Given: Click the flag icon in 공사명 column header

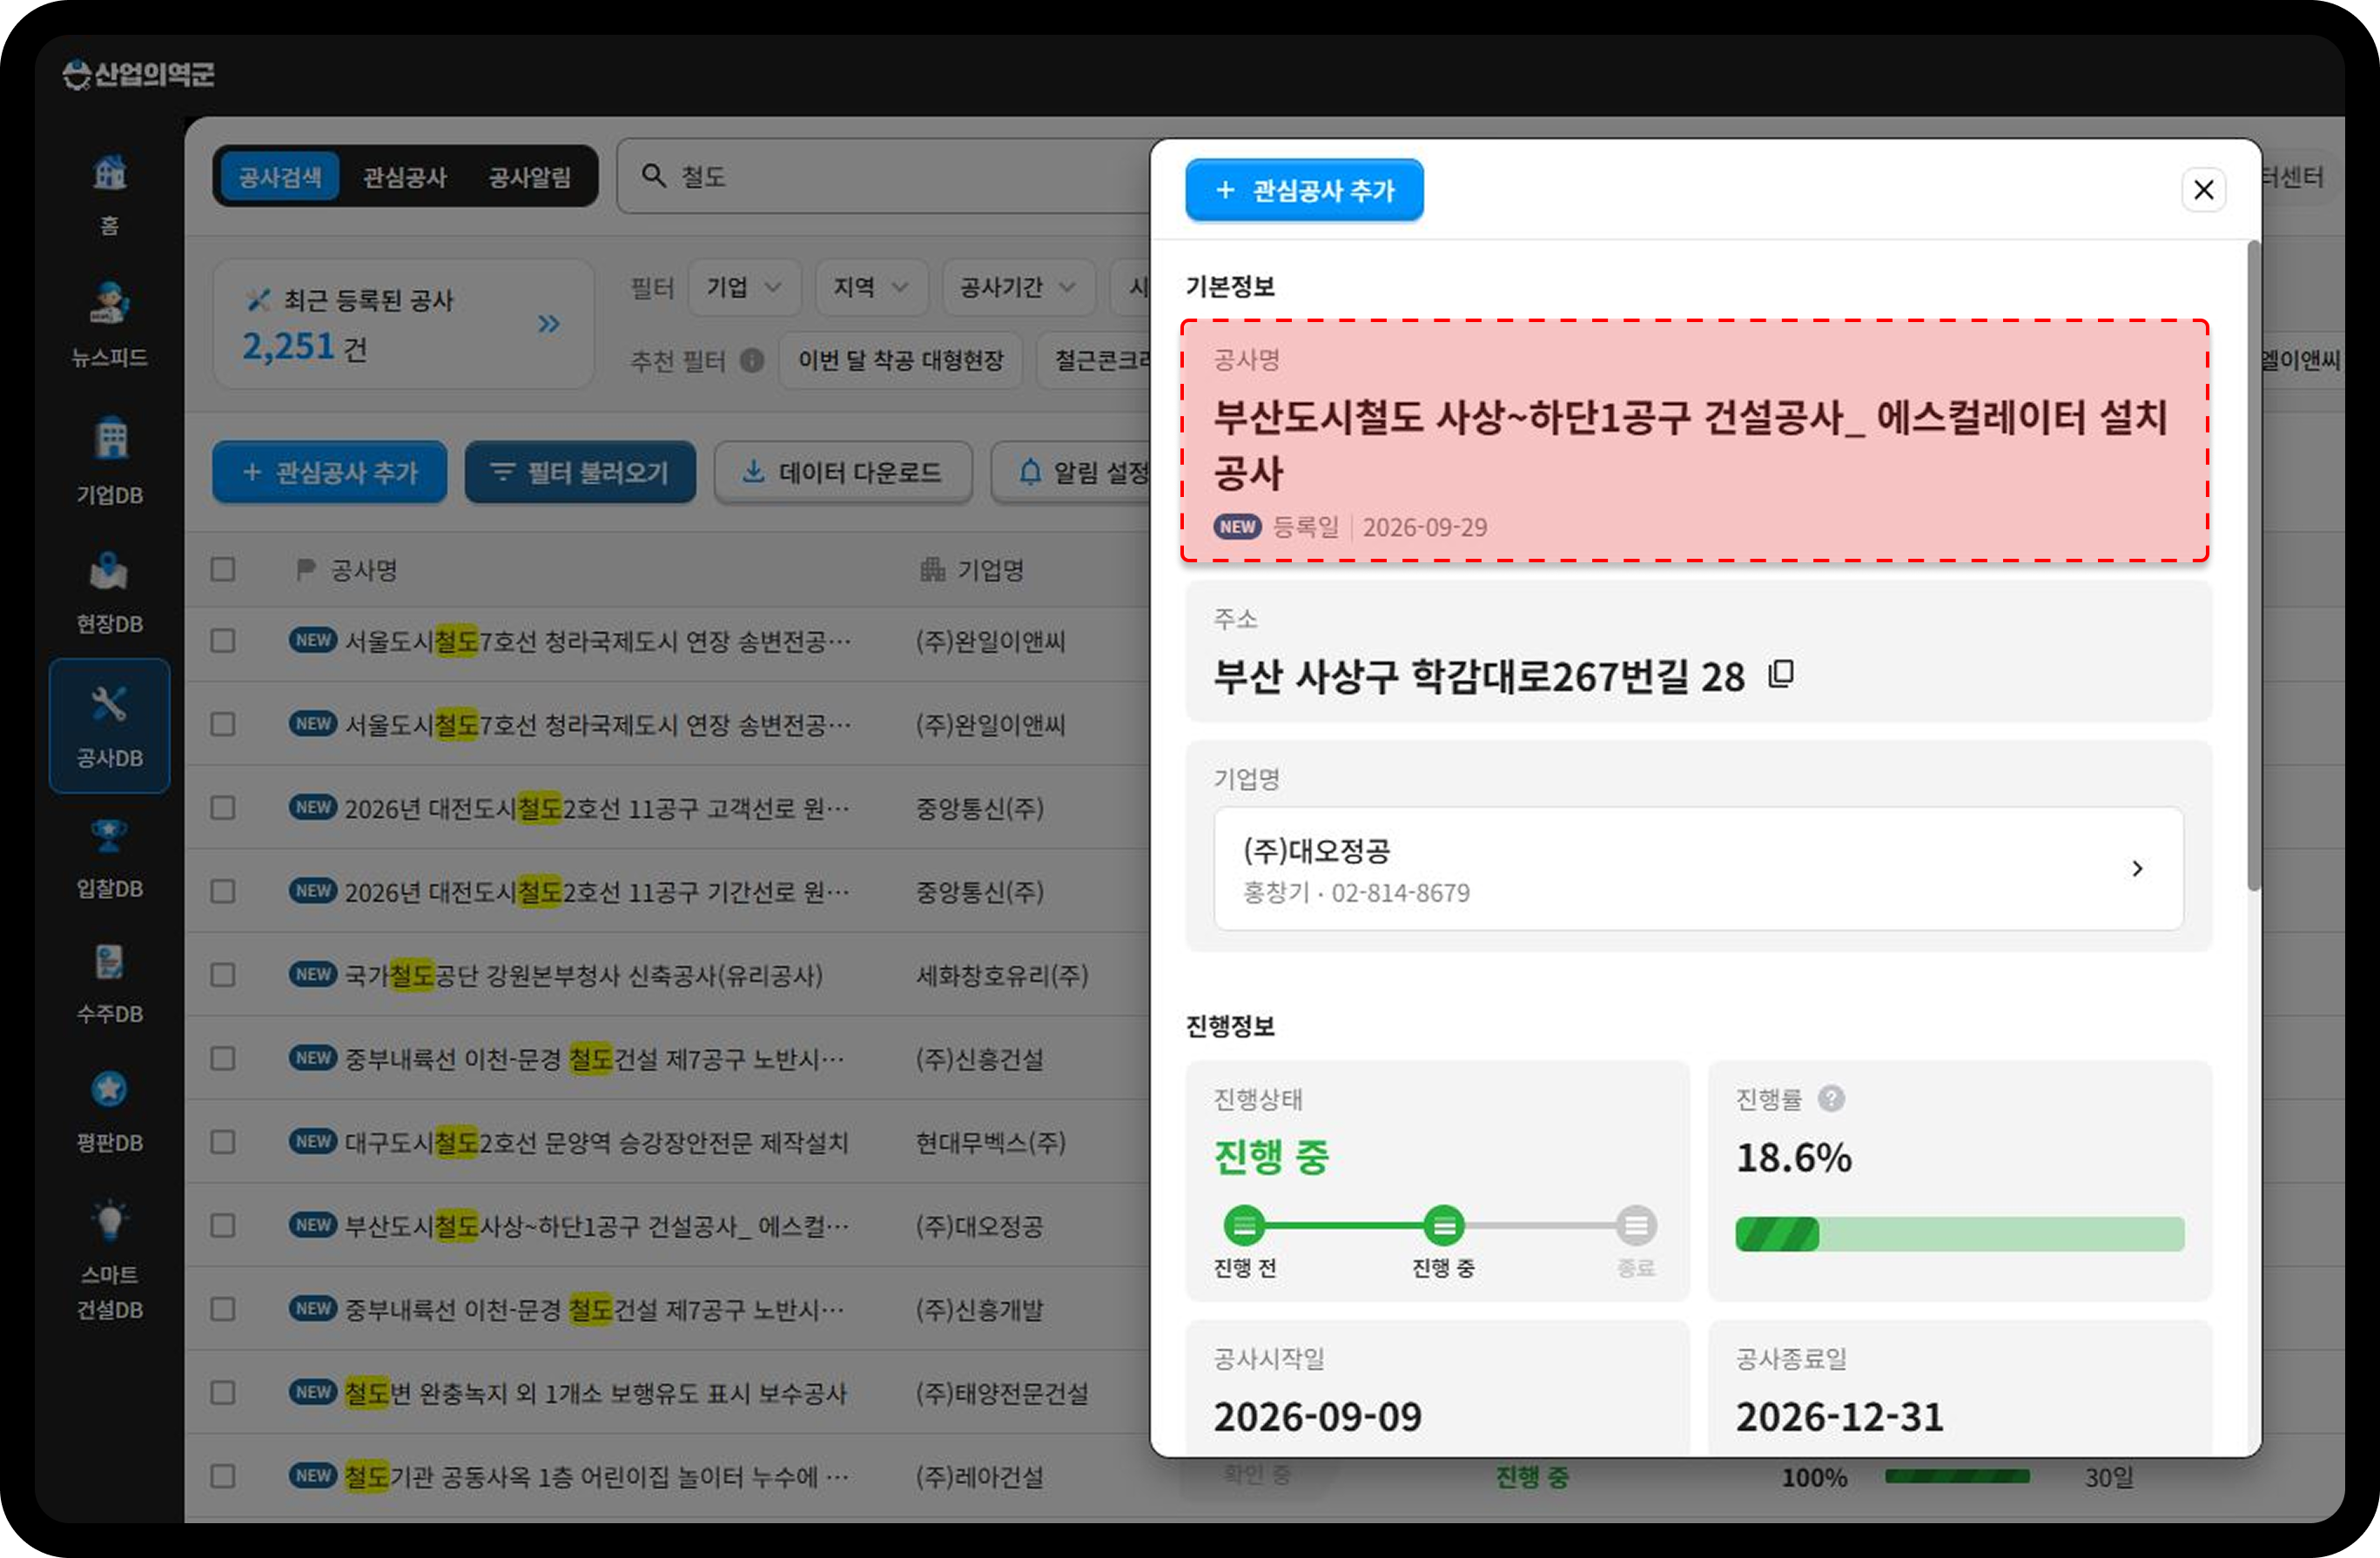Looking at the screenshot, I should (306, 570).
